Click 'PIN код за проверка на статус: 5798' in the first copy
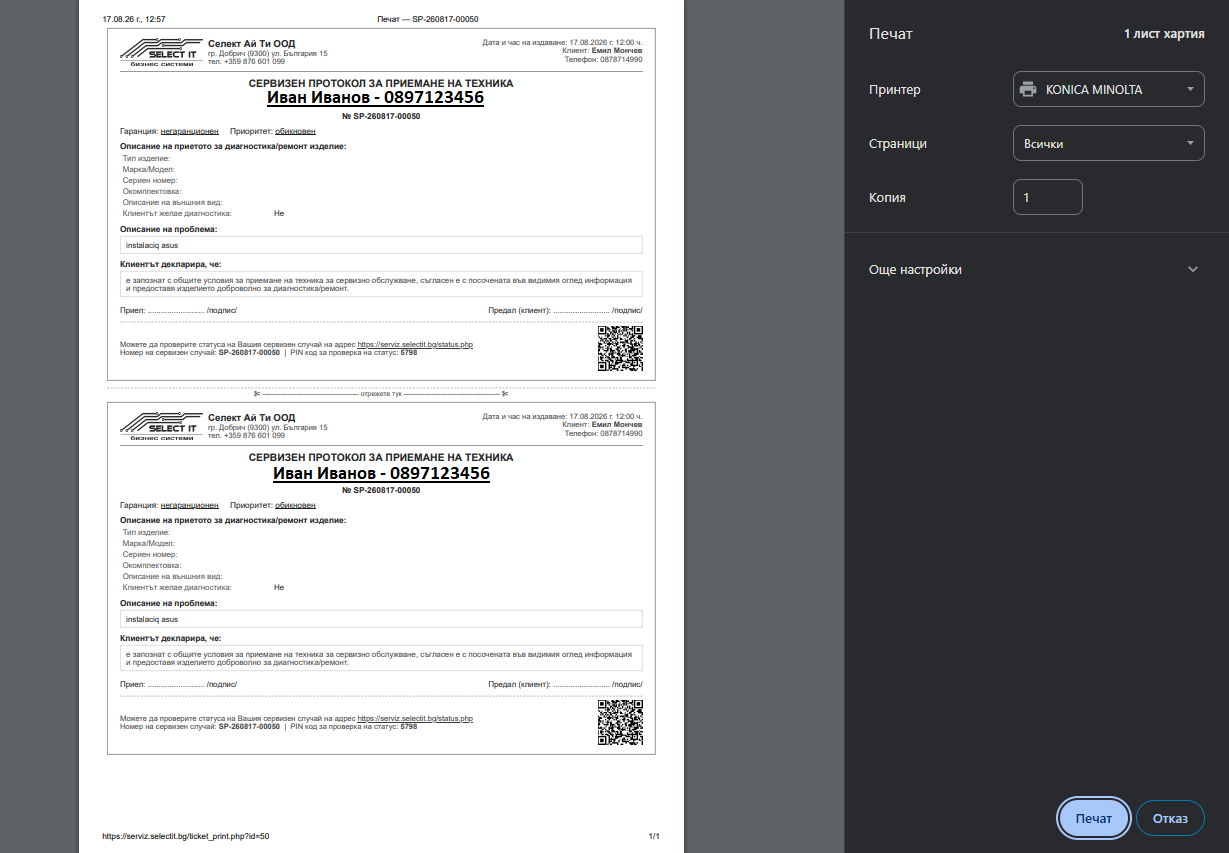The image size is (1229, 853). 354,353
